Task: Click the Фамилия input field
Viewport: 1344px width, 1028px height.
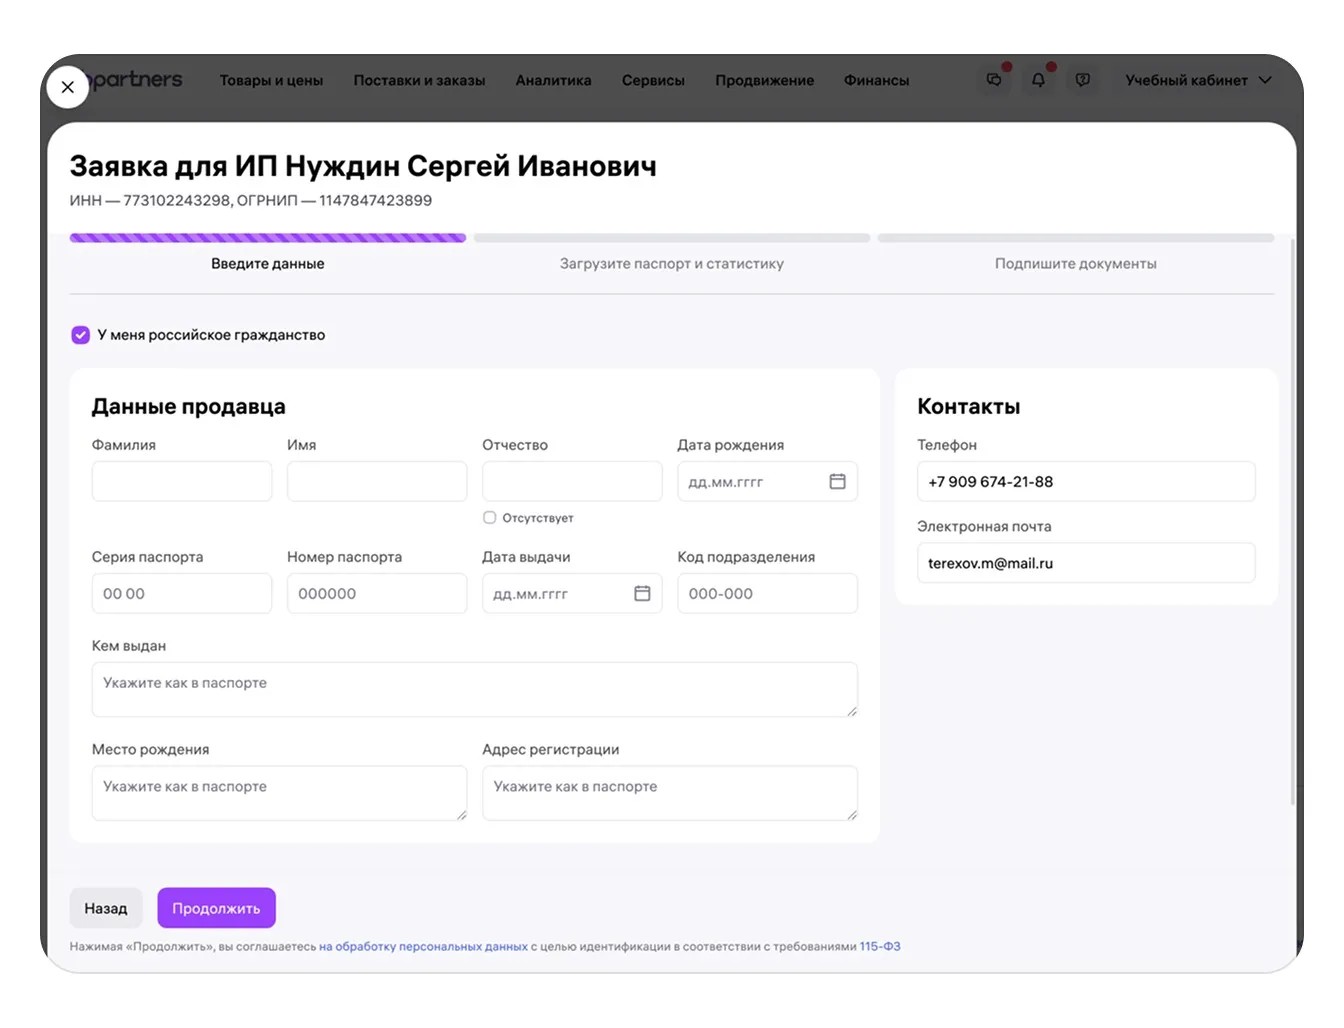Action: click(x=181, y=482)
